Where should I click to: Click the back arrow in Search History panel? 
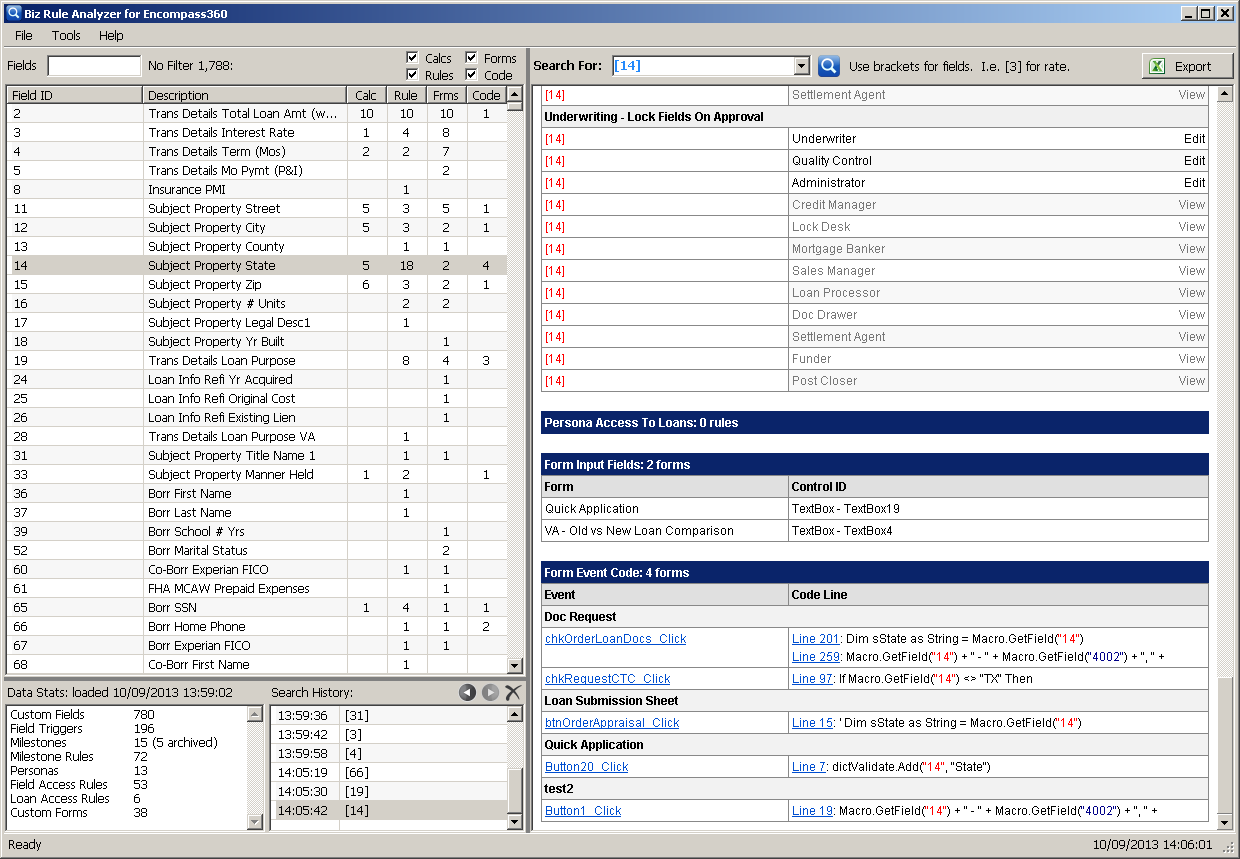[x=468, y=691]
